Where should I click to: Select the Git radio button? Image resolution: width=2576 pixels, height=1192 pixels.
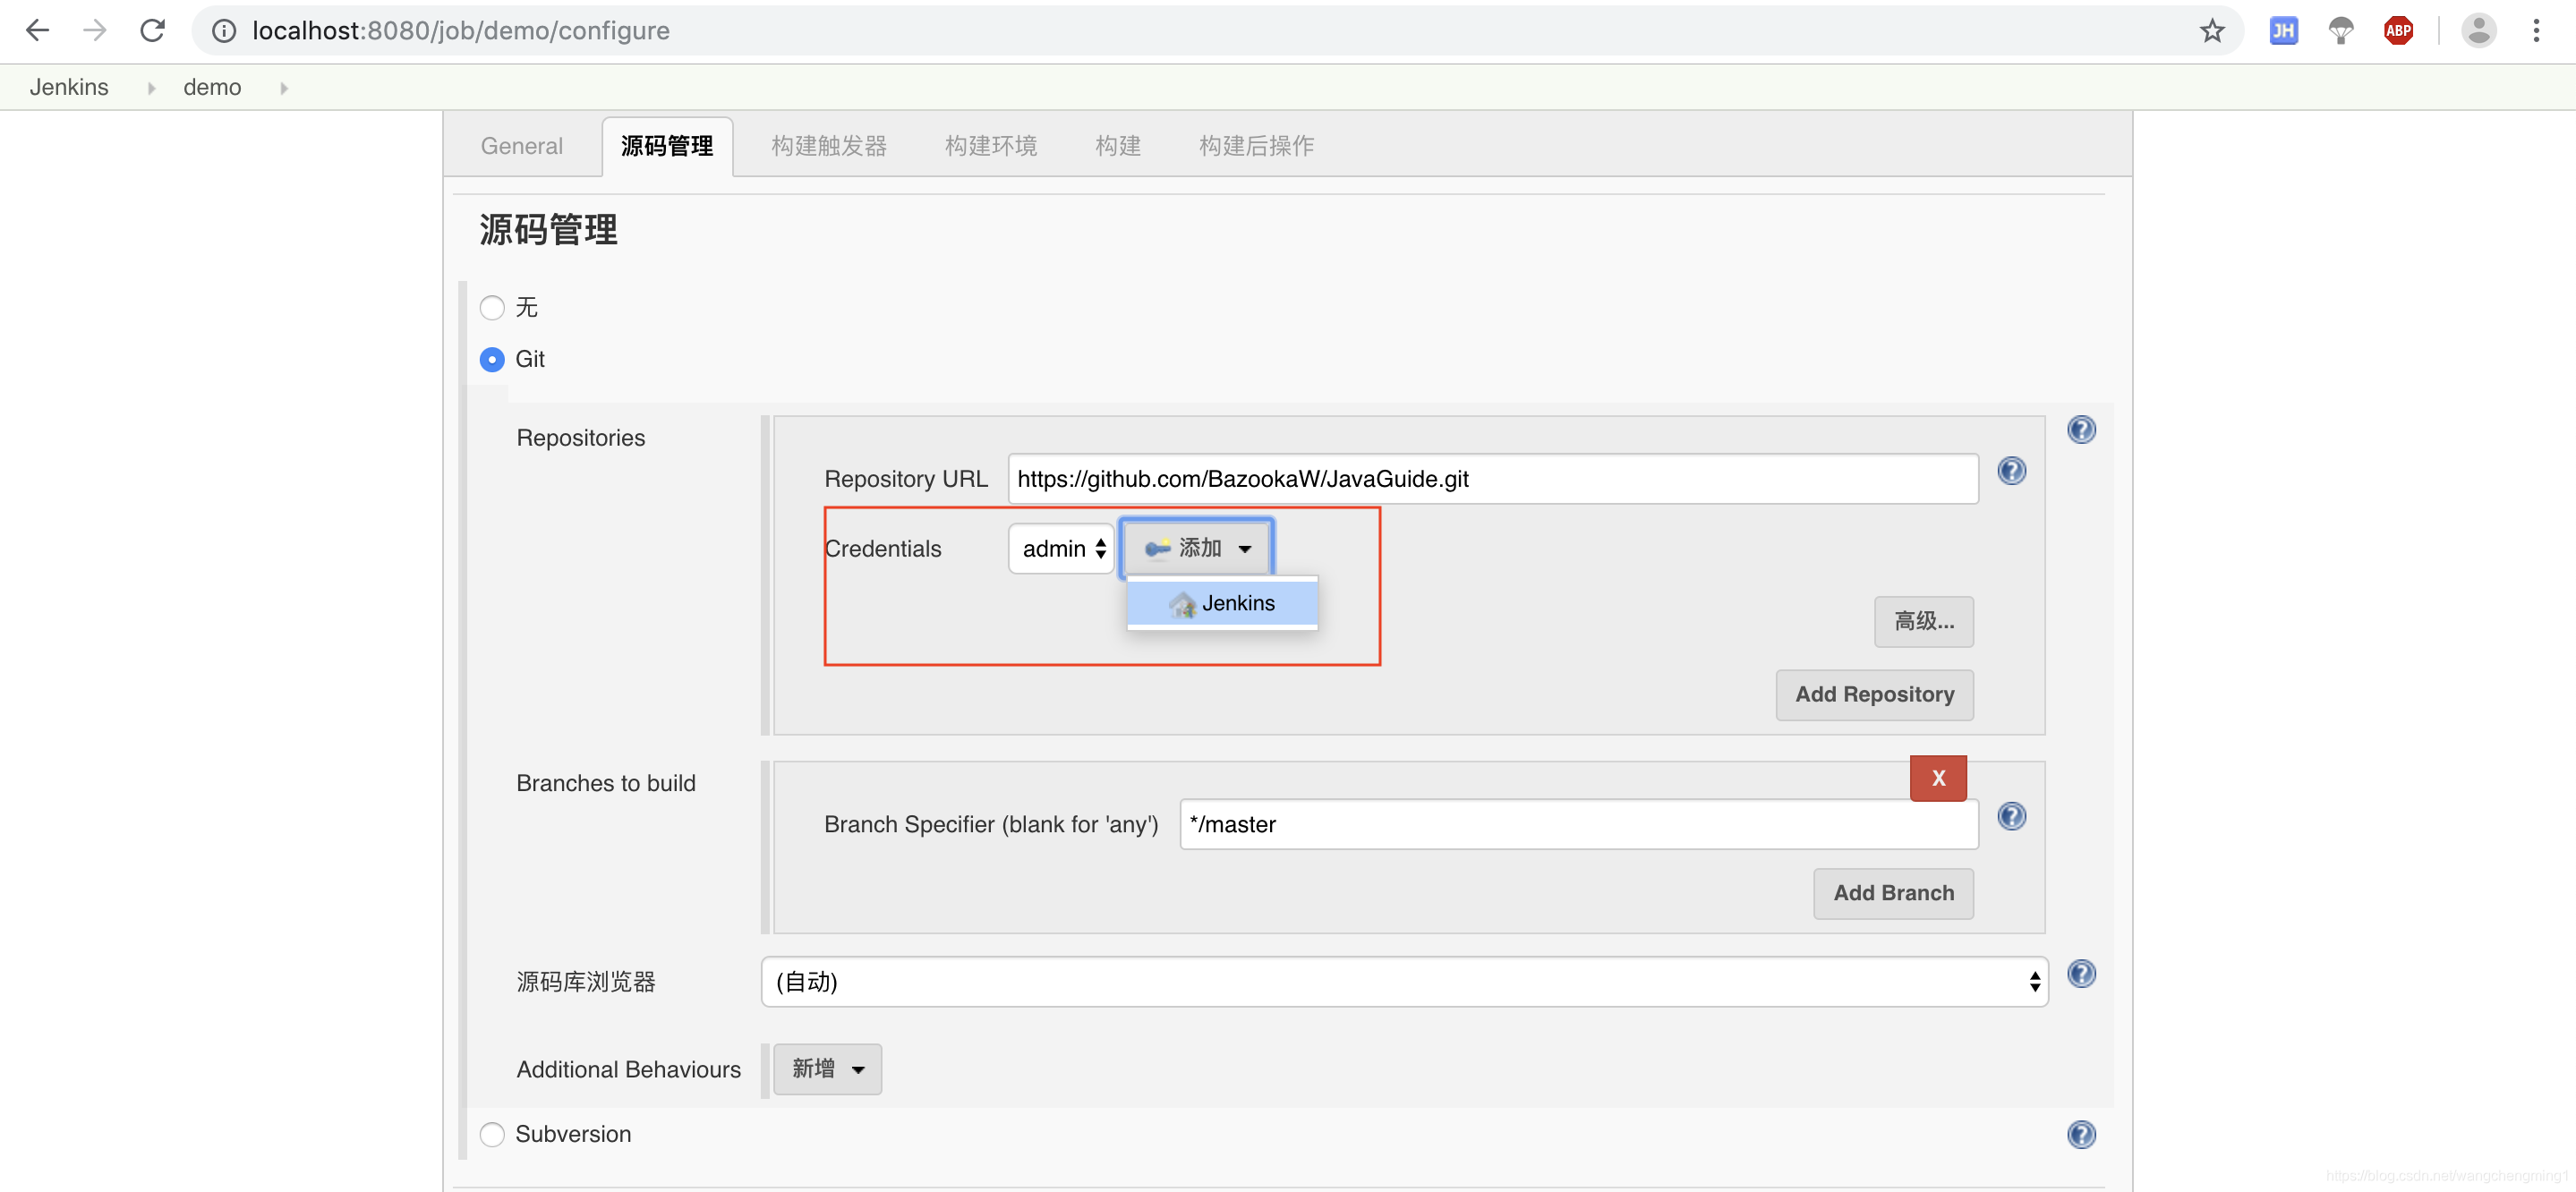pos(492,359)
